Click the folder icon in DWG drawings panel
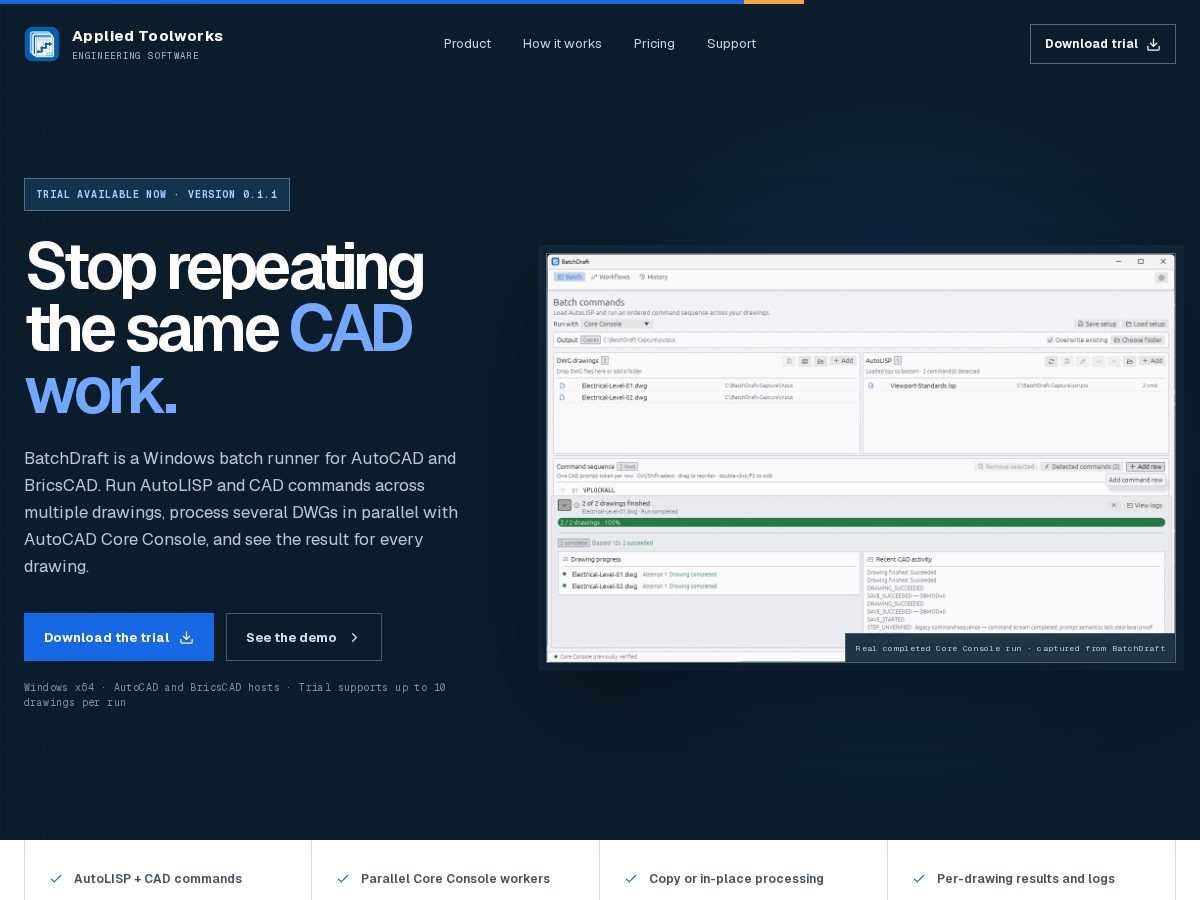This screenshot has width=1200, height=900. coord(820,361)
